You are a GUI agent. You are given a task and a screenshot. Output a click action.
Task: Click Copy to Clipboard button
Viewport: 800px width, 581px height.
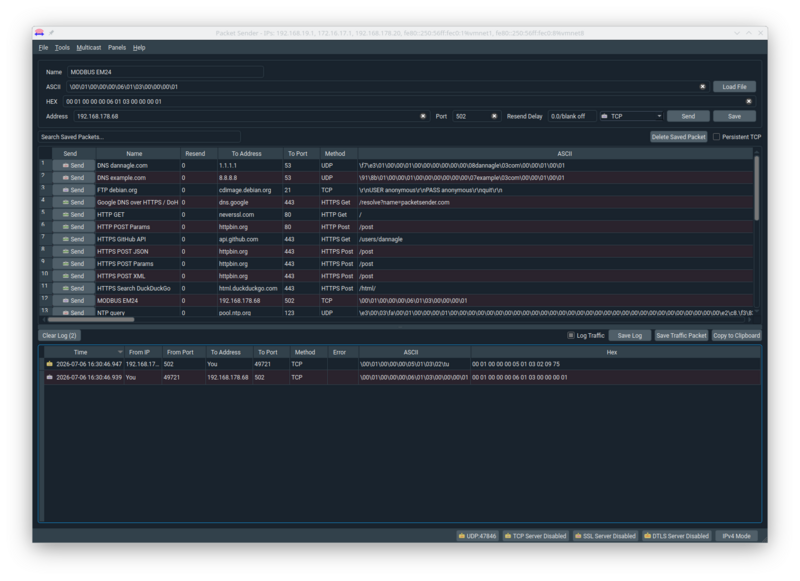coord(736,336)
